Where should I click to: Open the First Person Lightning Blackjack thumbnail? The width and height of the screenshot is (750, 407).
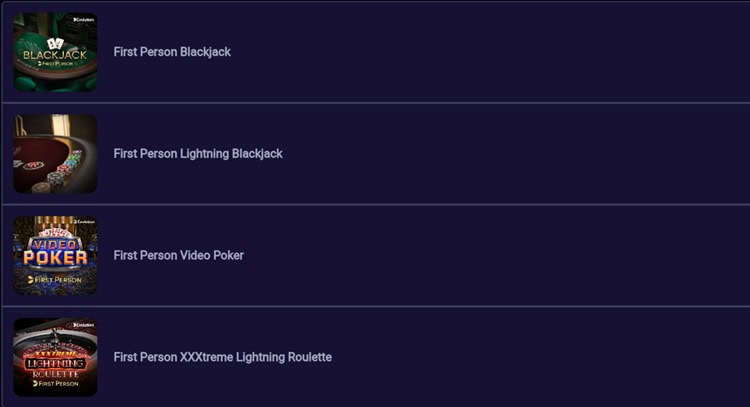pyautogui.click(x=55, y=154)
